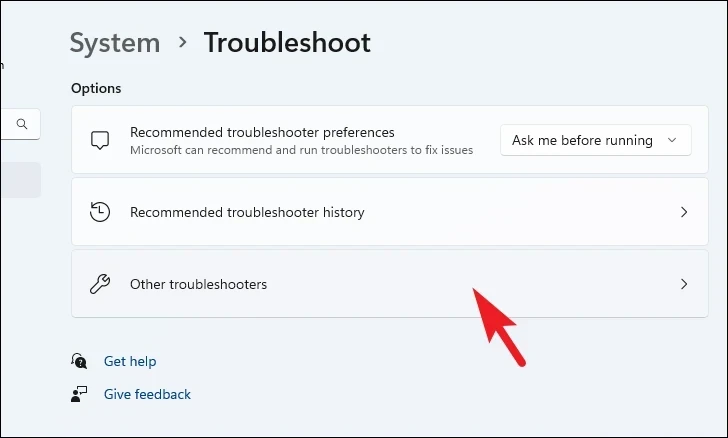
Task: Open the Give feedback link
Action: point(147,394)
